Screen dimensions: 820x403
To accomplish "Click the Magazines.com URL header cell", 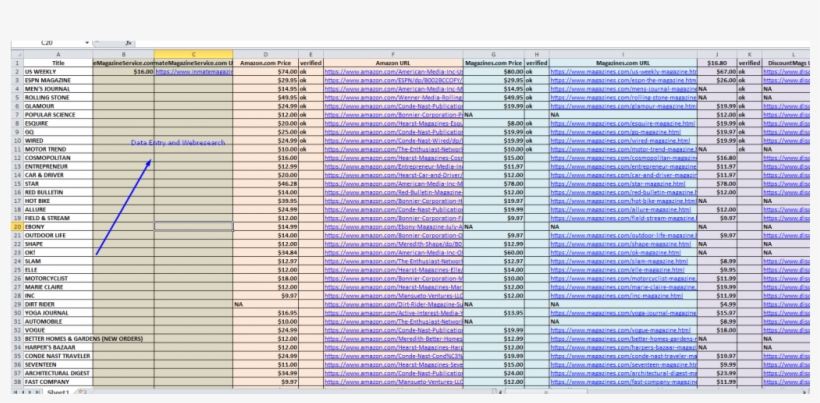I will point(623,63).
